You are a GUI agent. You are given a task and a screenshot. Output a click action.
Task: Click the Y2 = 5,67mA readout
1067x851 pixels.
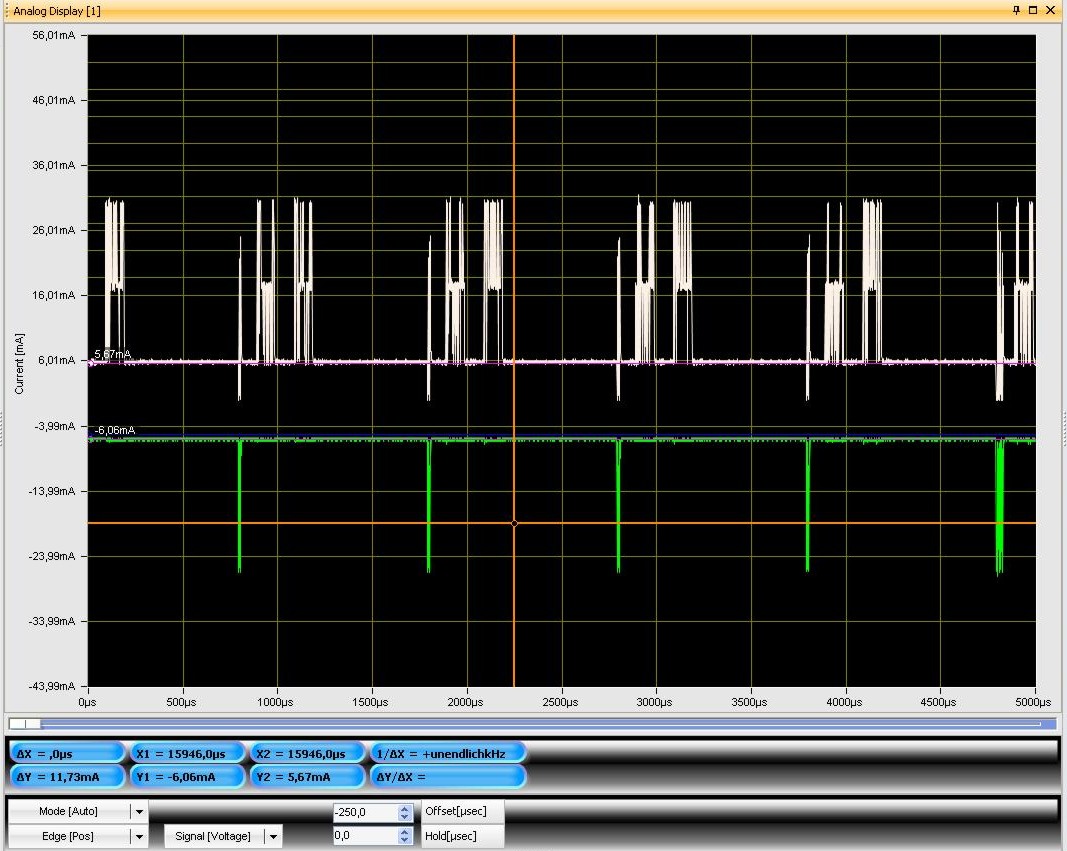[x=308, y=777]
